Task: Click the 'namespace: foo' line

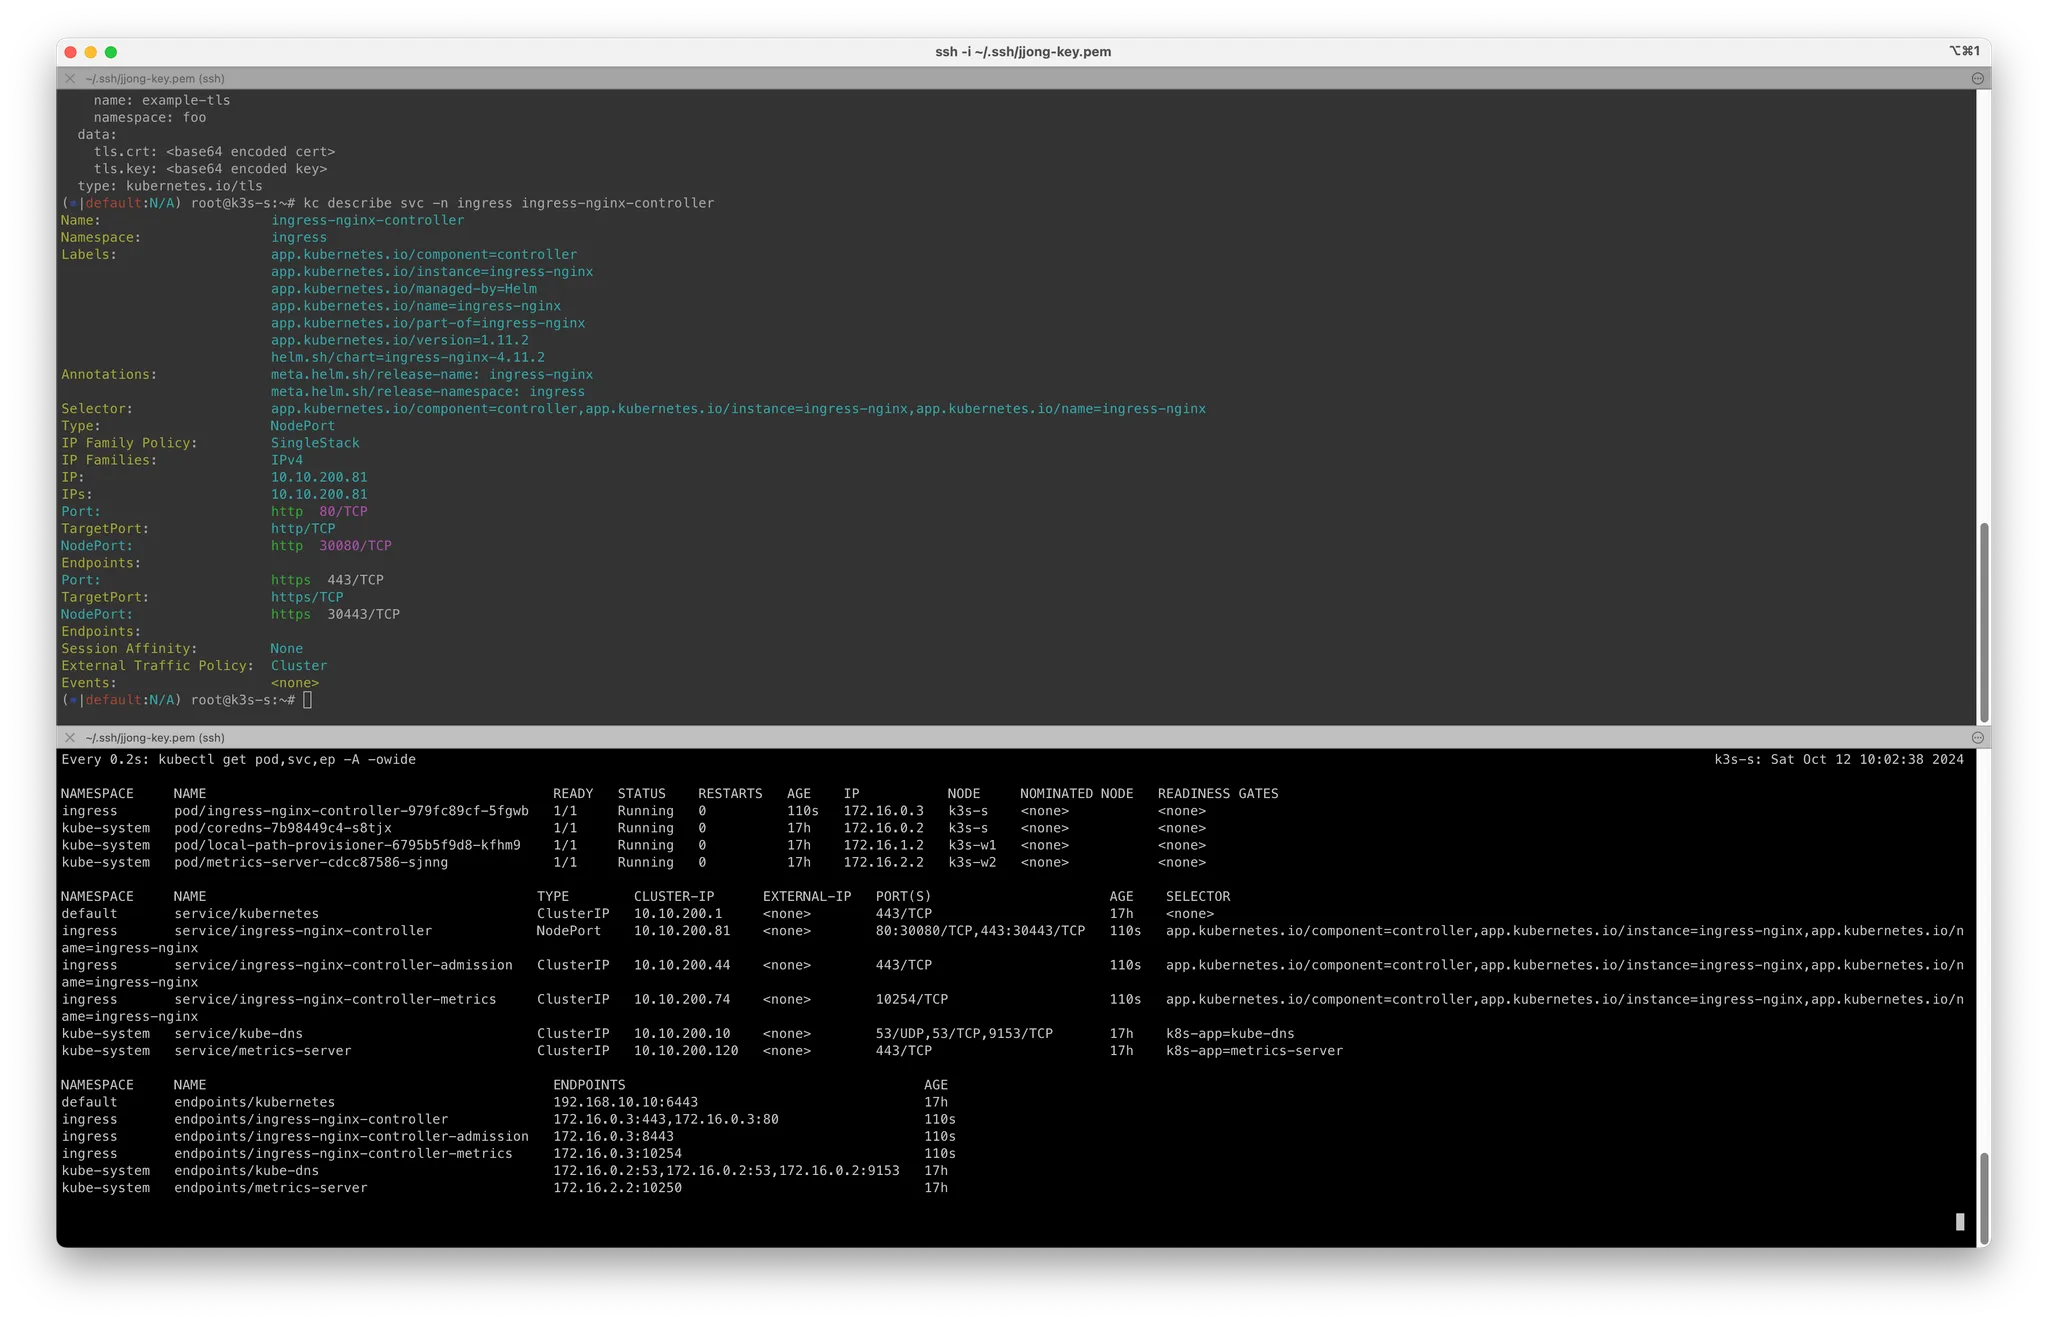Action: click(x=150, y=117)
